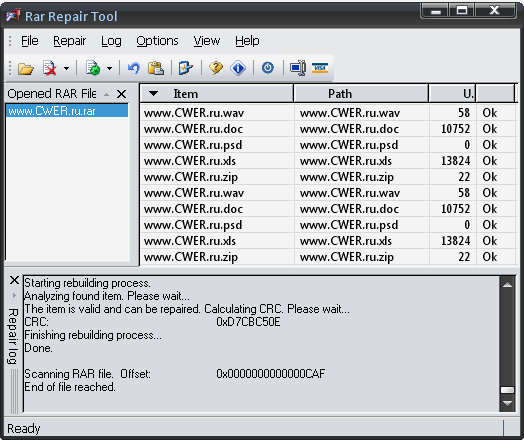Expand dropdown arrow next to repair icon
Screen dimensions: 524x440
tap(109, 68)
